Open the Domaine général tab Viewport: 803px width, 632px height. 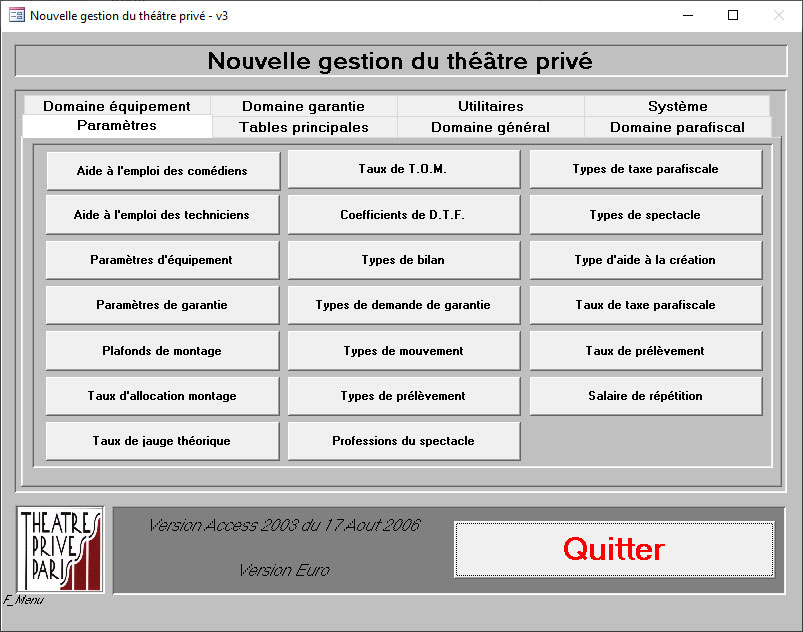click(491, 127)
